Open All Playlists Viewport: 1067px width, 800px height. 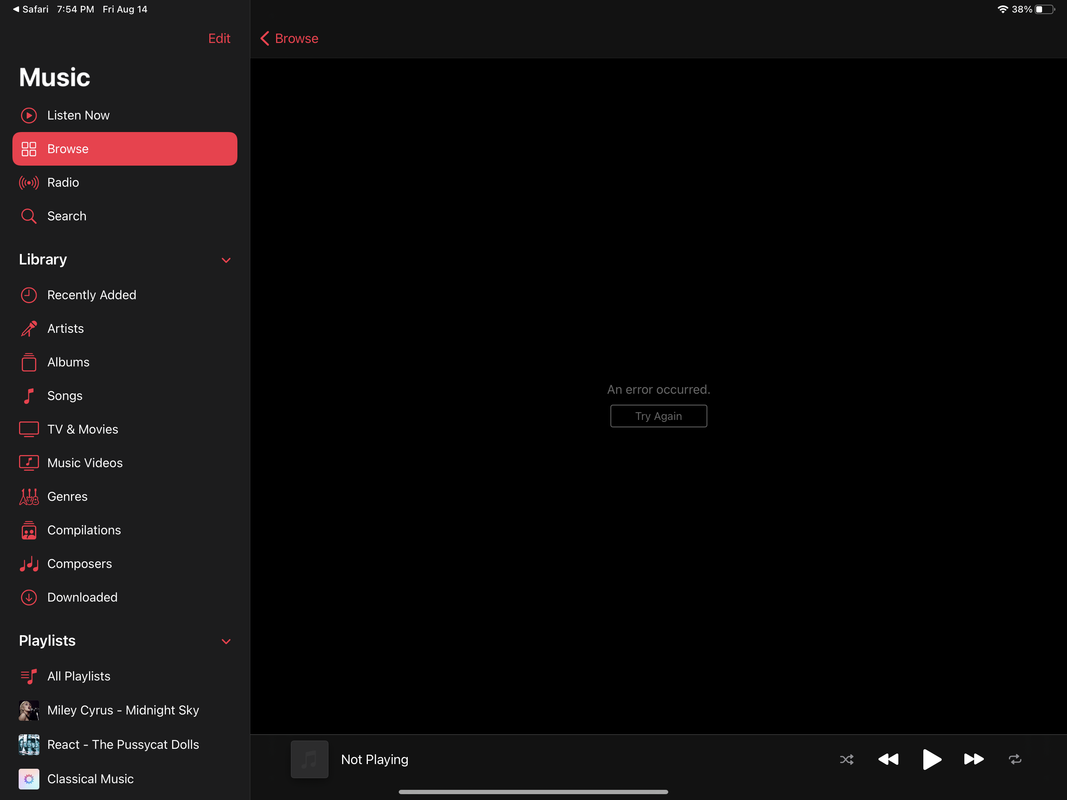(125, 676)
